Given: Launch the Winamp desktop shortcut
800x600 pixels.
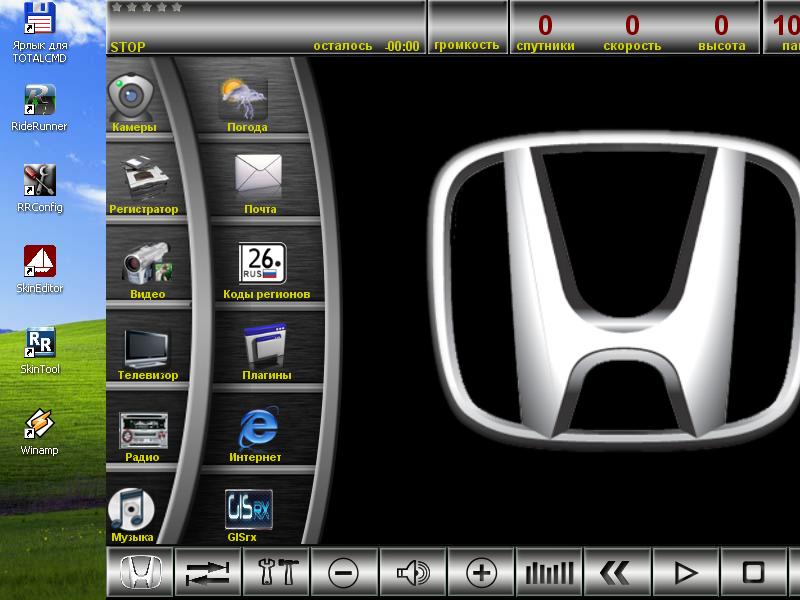Looking at the screenshot, I should click(39, 432).
